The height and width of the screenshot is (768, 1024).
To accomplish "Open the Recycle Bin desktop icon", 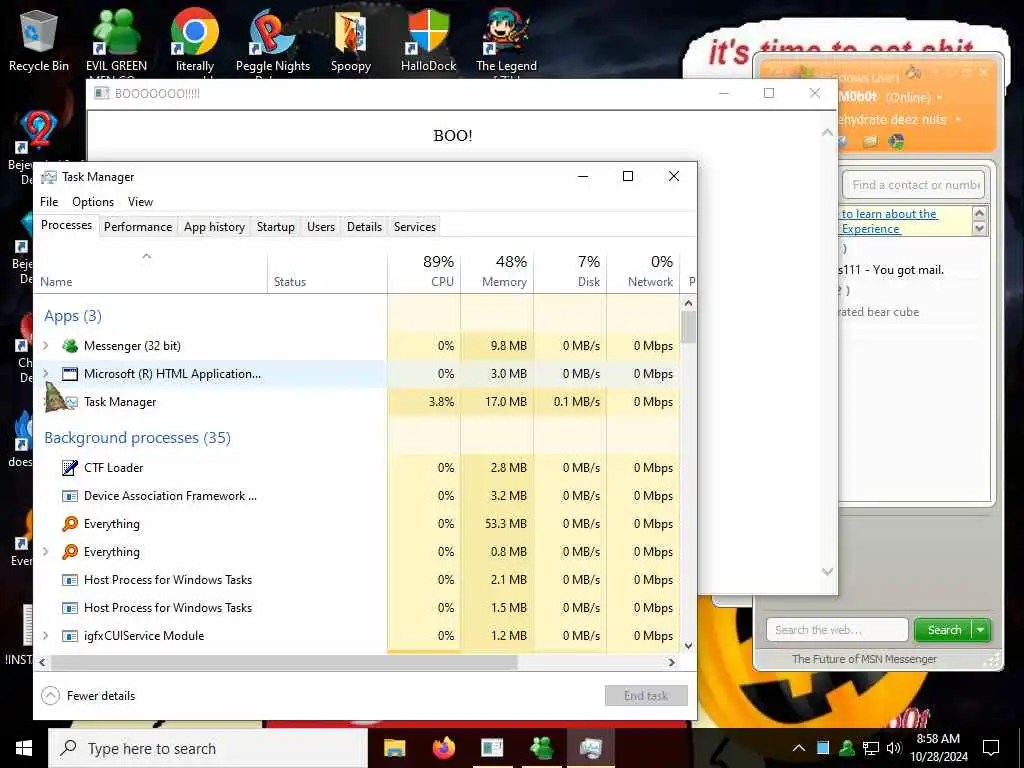I will click(x=39, y=39).
